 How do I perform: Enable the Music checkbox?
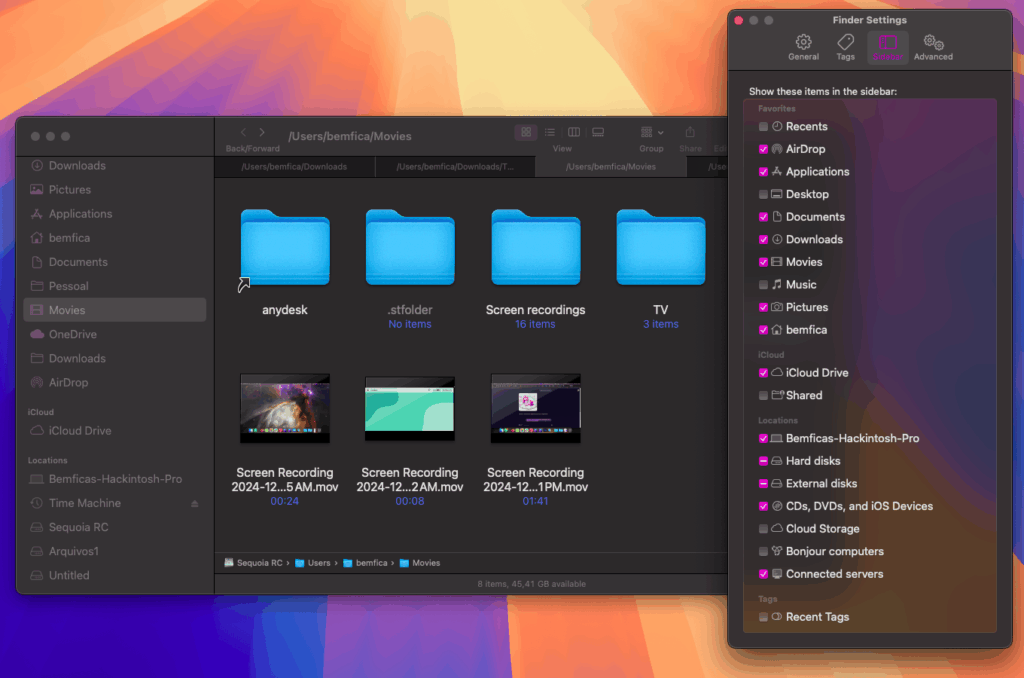click(764, 285)
